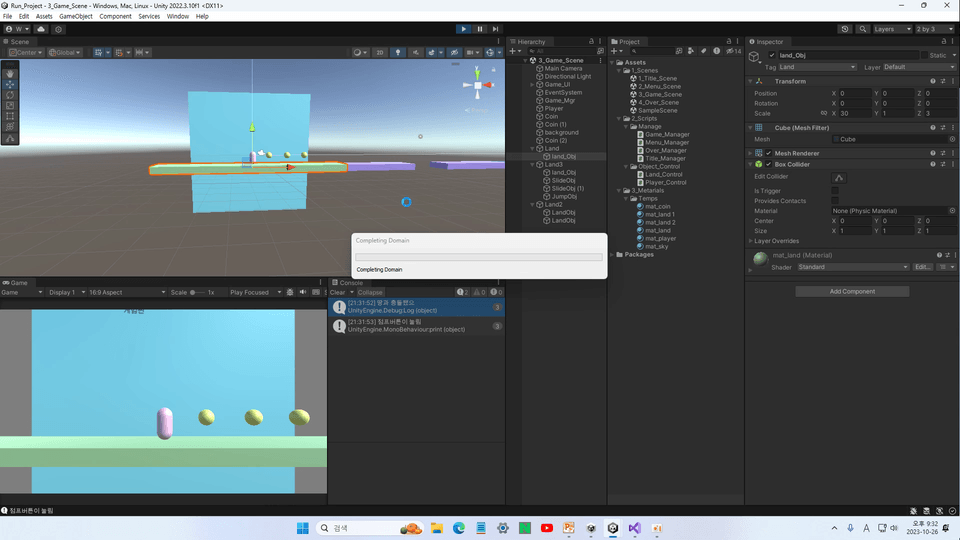
Task: Click the Clear console button
Action: [x=337, y=293]
